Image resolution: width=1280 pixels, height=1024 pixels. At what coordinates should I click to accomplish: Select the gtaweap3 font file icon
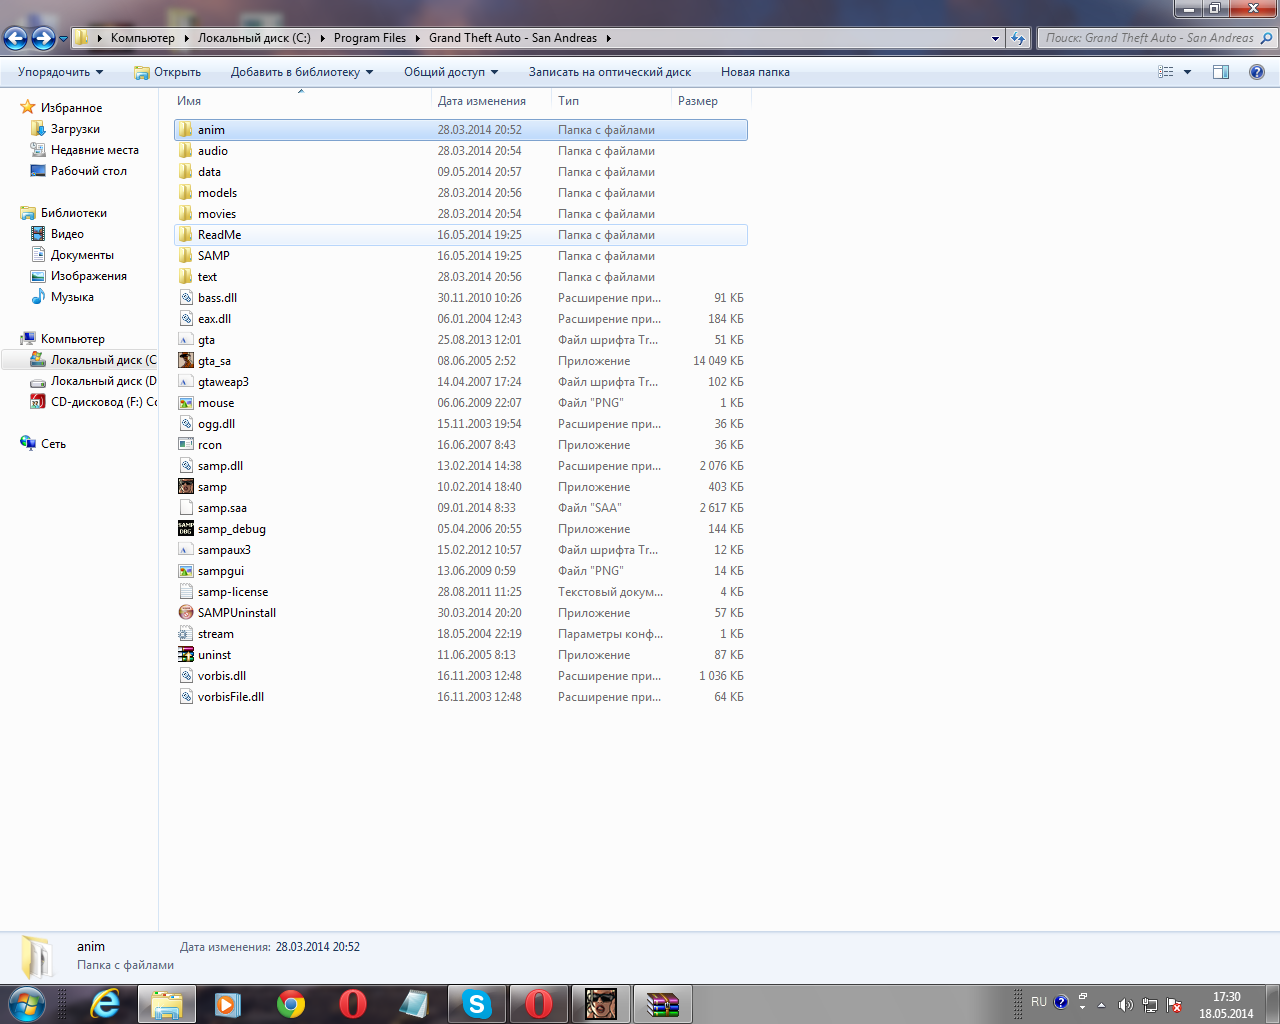[186, 382]
